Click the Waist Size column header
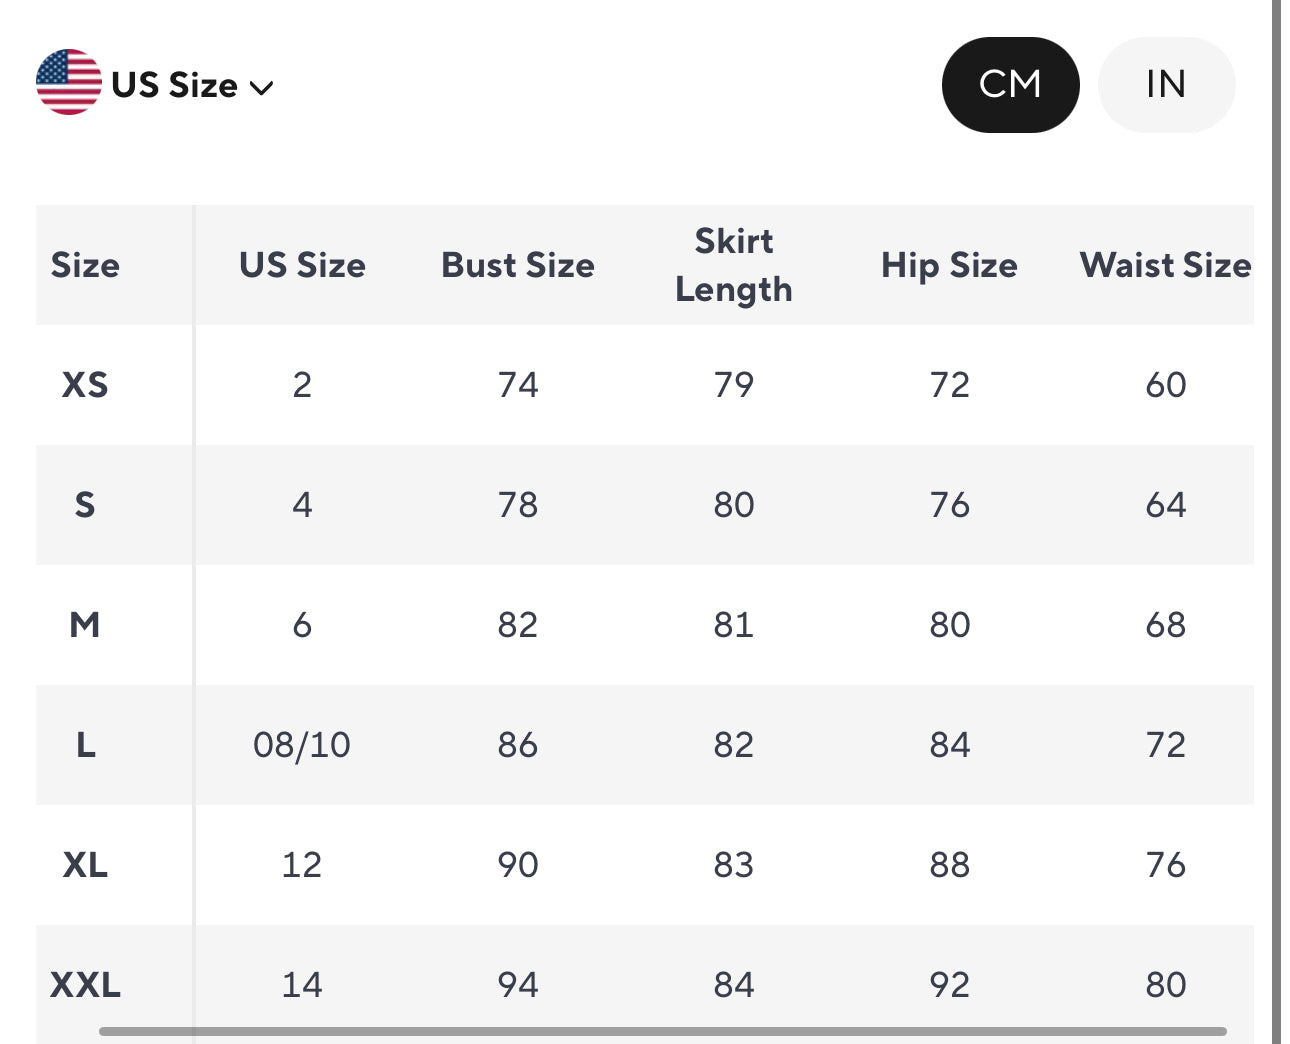The height and width of the screenshot is (1044, 1290). point(1165,265)
